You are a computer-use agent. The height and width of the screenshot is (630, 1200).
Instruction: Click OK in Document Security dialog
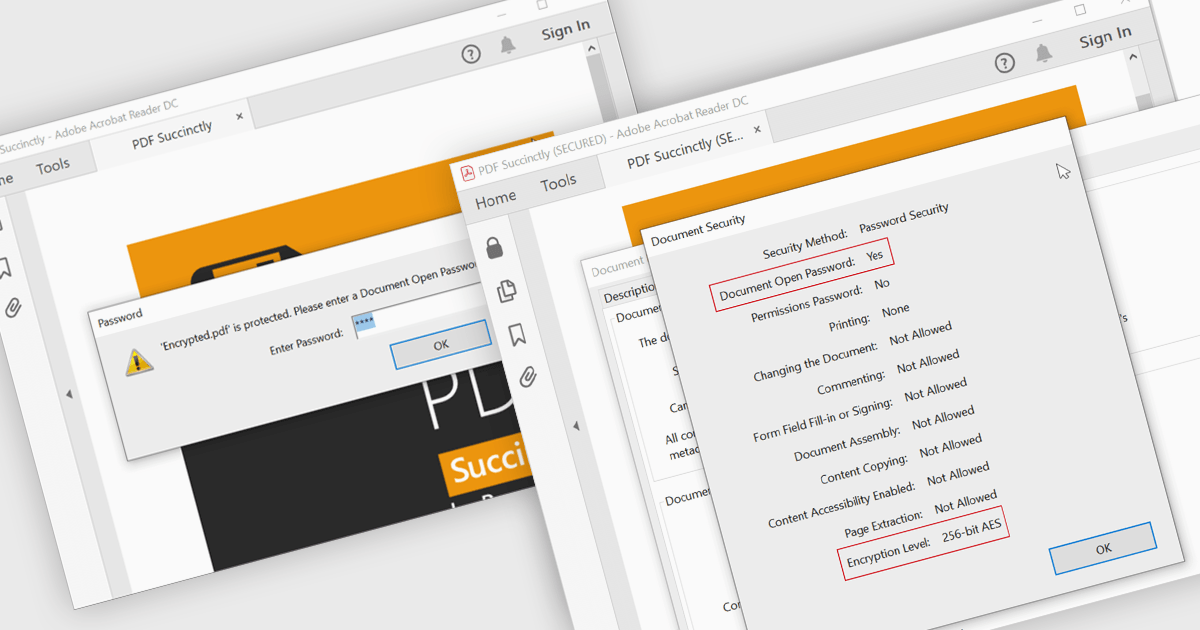pos(1103,548)
